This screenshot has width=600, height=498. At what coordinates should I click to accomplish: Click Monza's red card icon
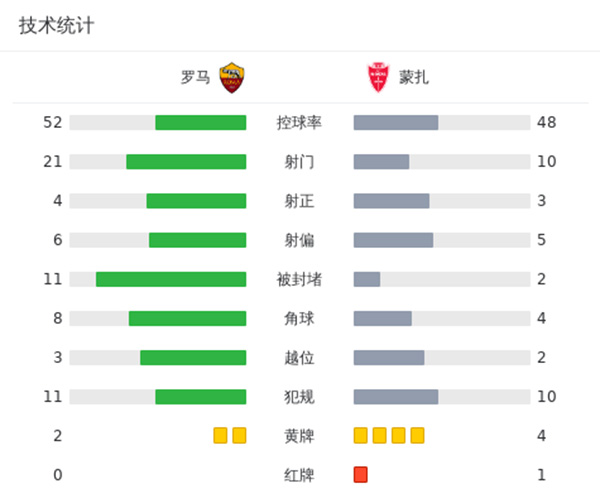361,474
